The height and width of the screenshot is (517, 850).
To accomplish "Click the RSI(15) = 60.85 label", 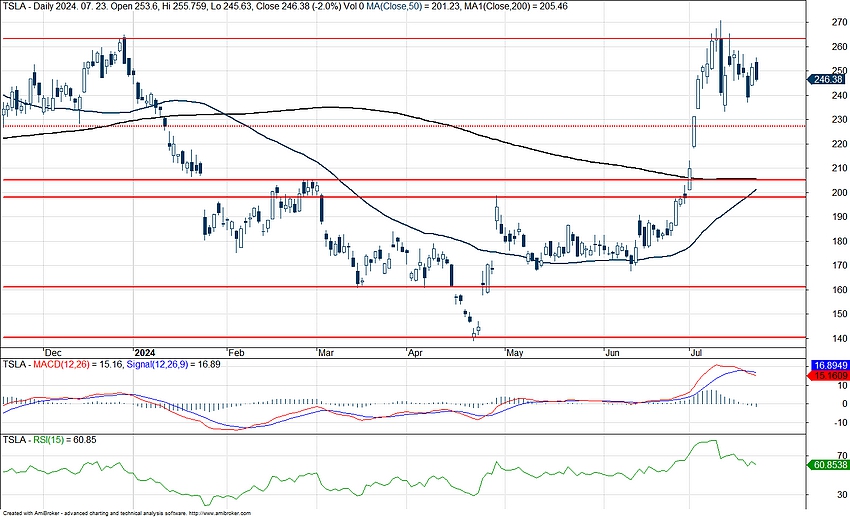I will pos(65,440).
